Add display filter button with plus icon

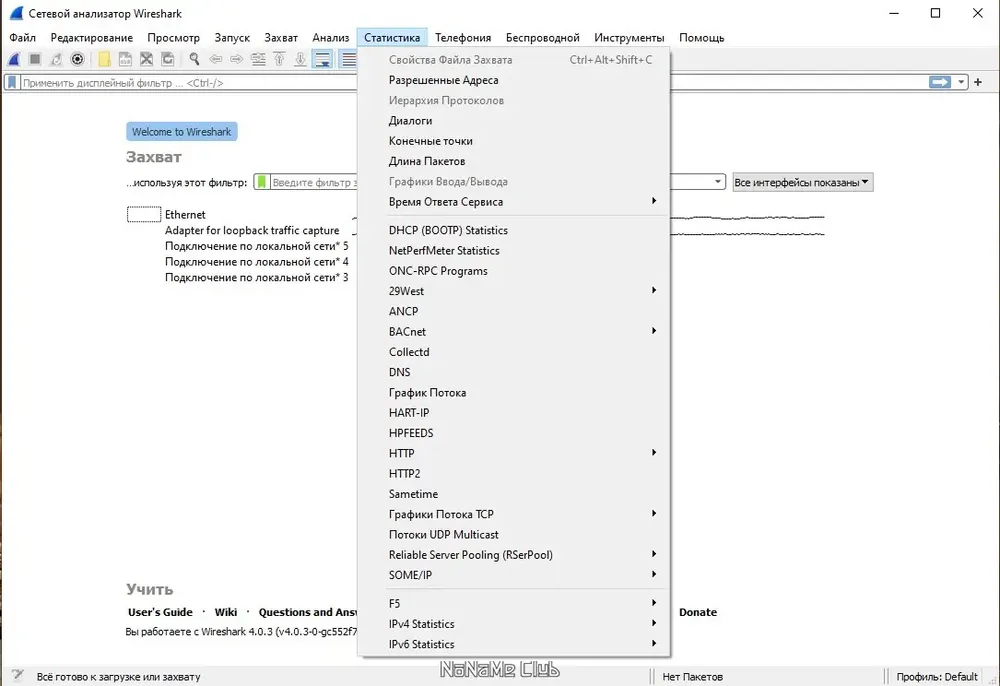pyautogui.click(x=978, y=82)
